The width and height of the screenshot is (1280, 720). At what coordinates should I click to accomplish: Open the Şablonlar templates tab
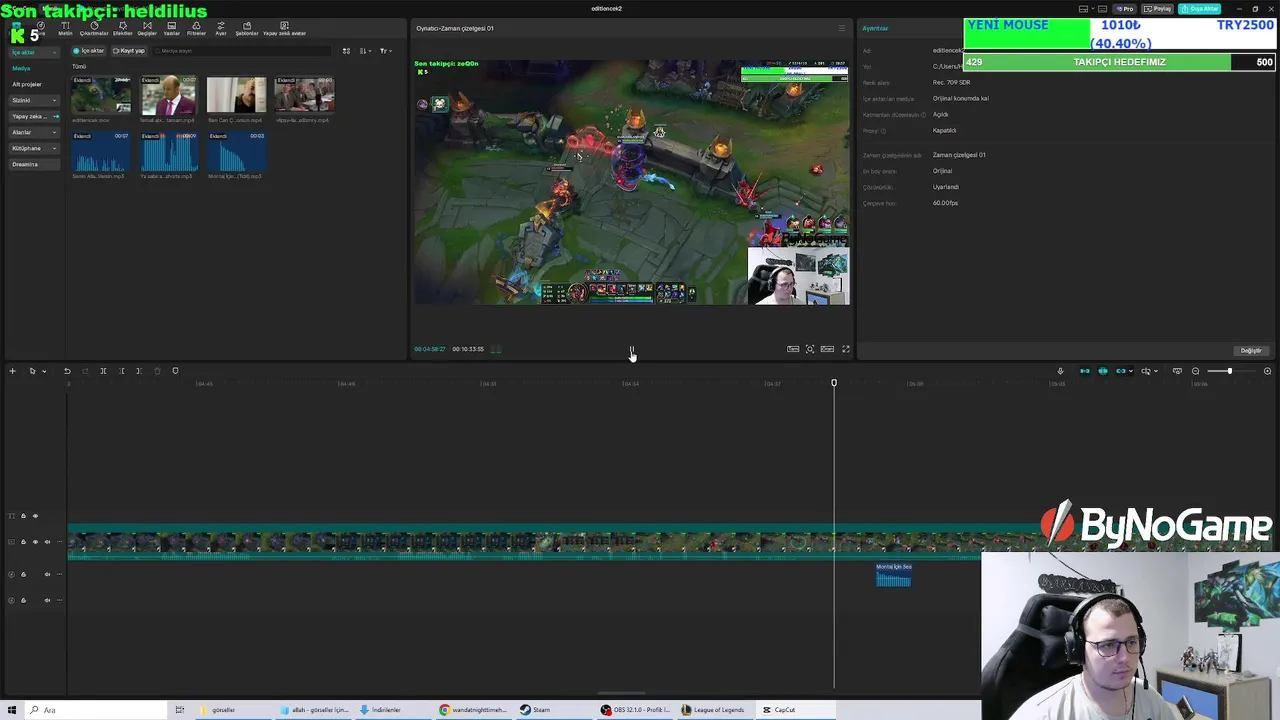click(247, 28)
